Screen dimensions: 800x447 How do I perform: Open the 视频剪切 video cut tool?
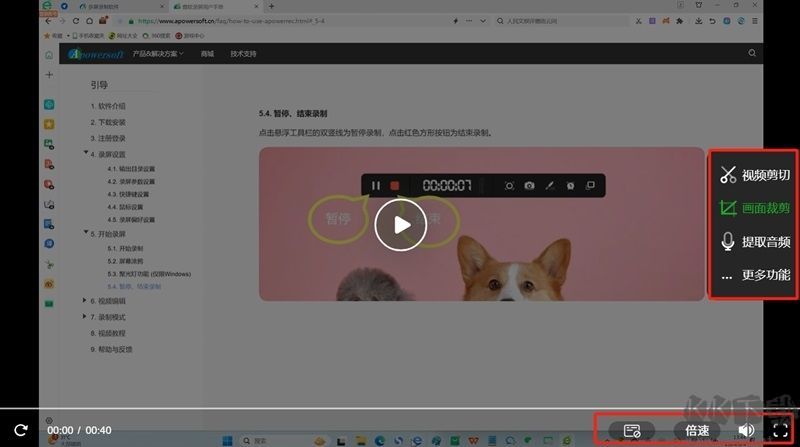[755, 175]
